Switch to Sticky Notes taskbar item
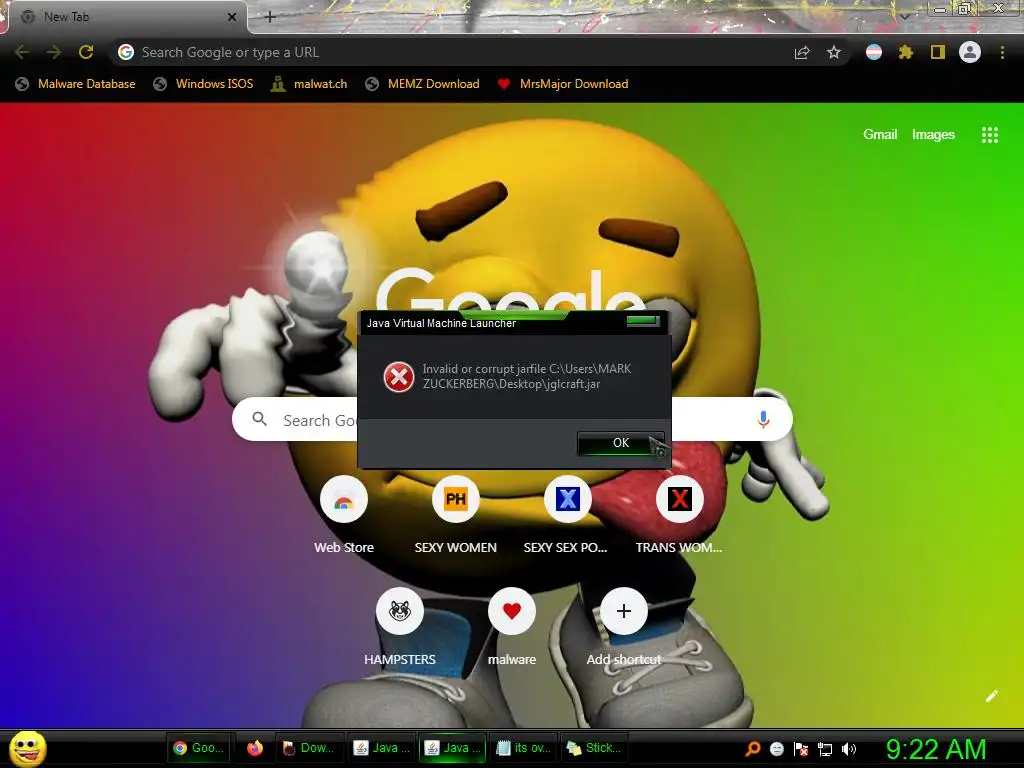 coord(594,748)
